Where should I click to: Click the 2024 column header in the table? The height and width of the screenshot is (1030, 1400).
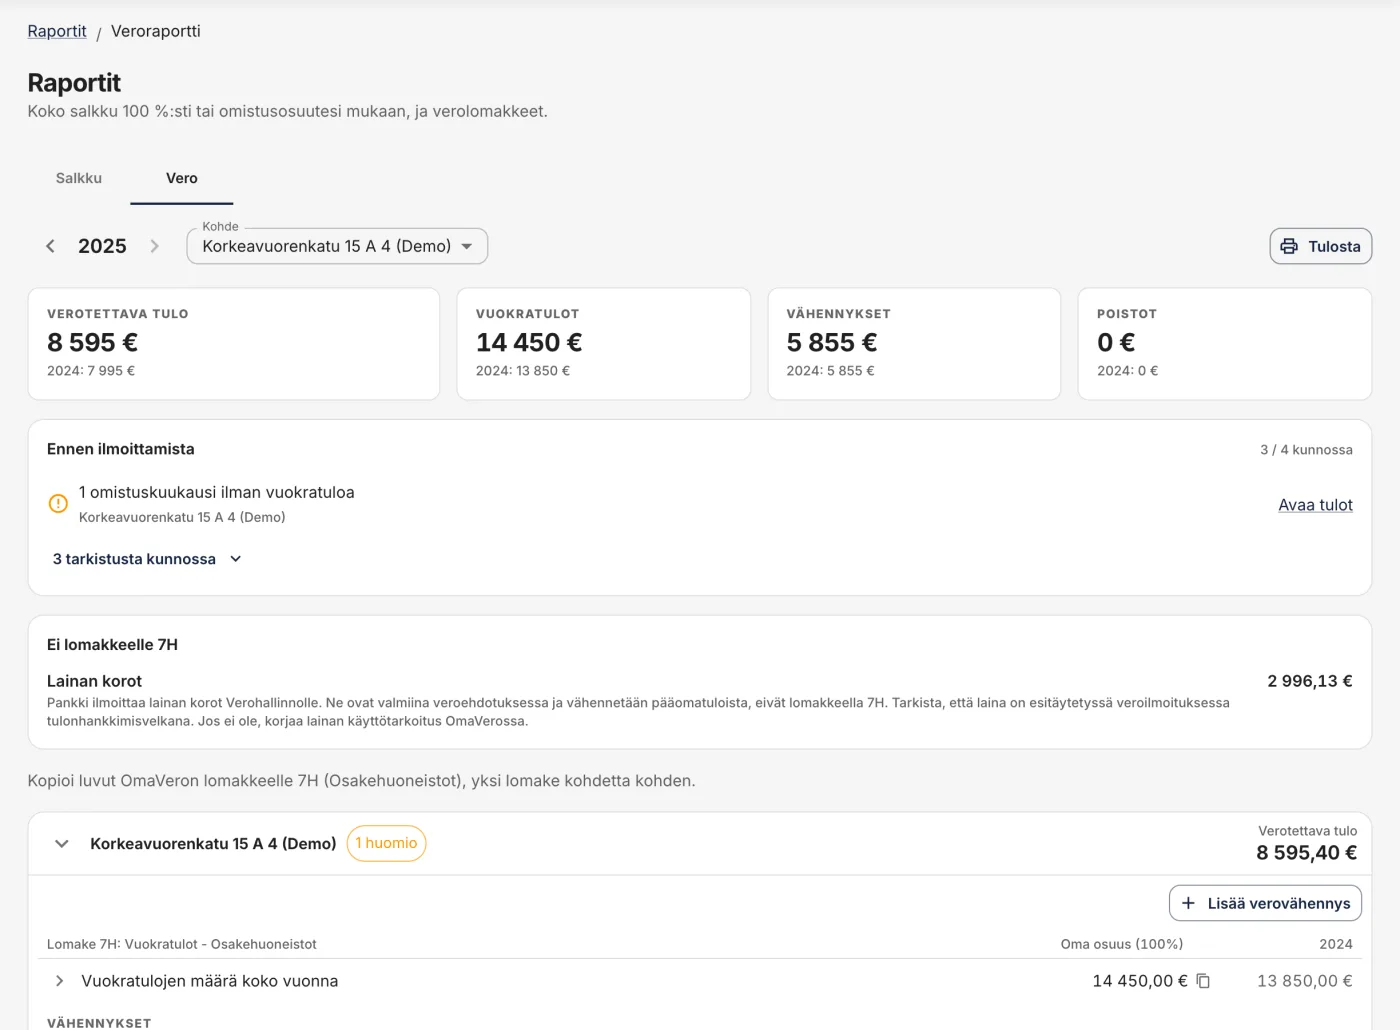[x=1336, y=944]
